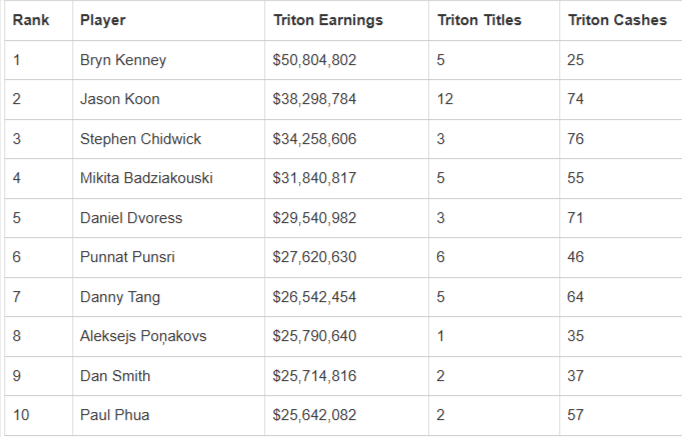Select the Triton Earnings column header
682x437 pixels.
[x=327, y=20]
